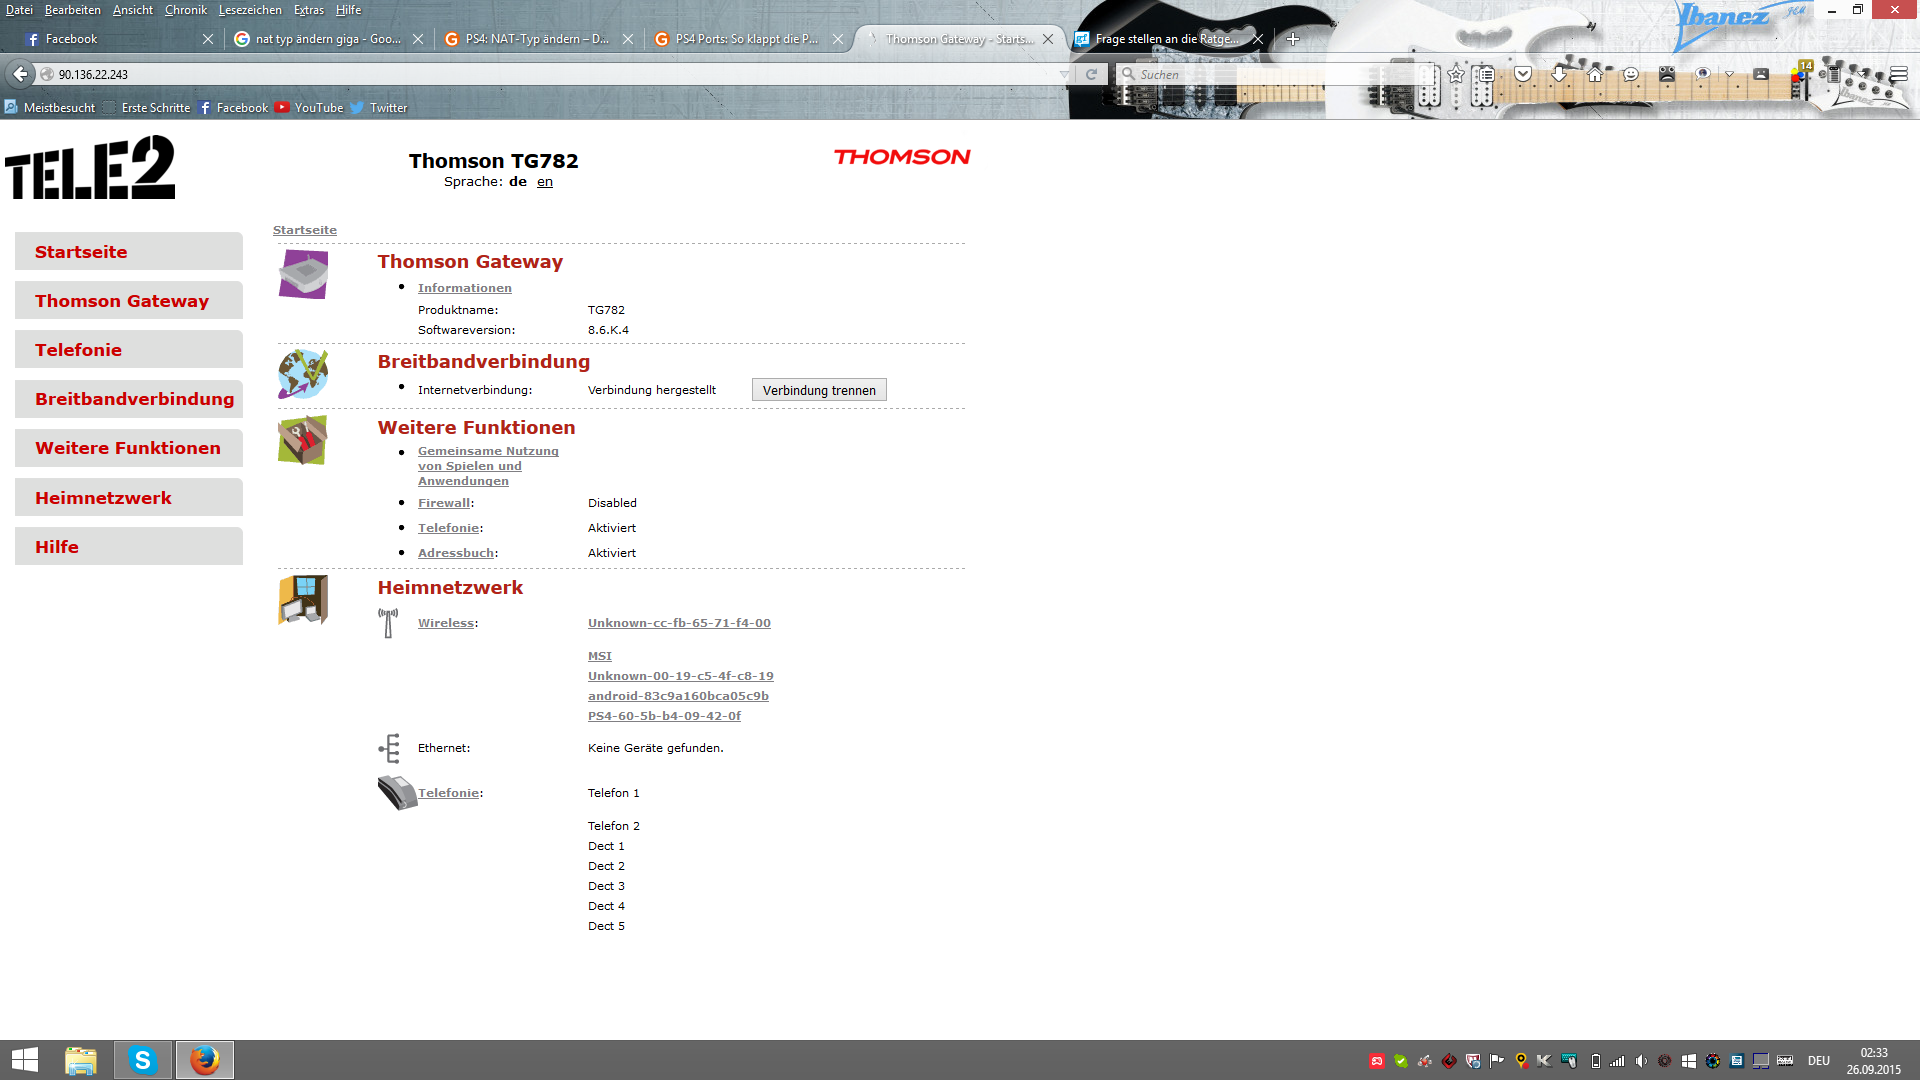Click the battery tray icon
Screen dimensions: 1920x1080
[x=1595, y=1061]
